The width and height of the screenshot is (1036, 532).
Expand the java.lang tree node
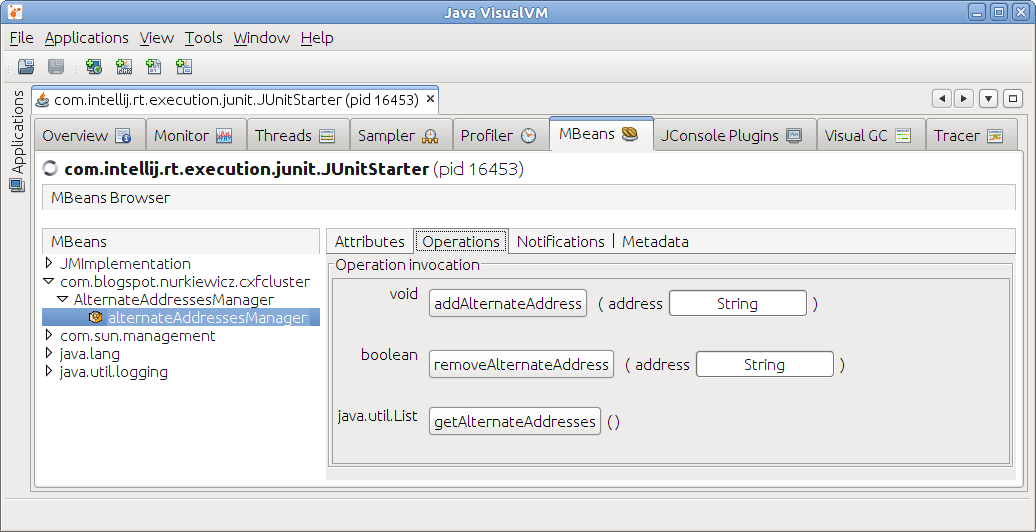(x=48, y=353)
